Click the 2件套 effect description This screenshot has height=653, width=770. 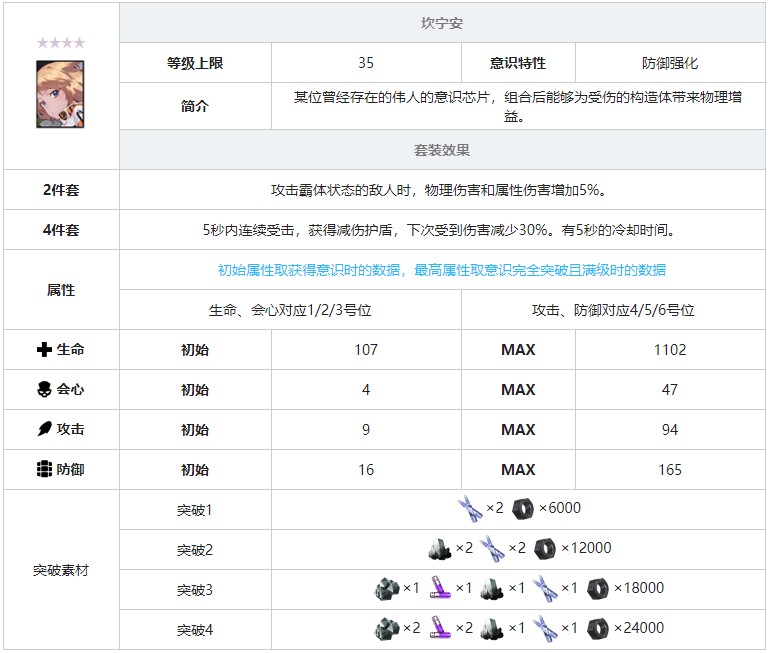coord(441,190)
